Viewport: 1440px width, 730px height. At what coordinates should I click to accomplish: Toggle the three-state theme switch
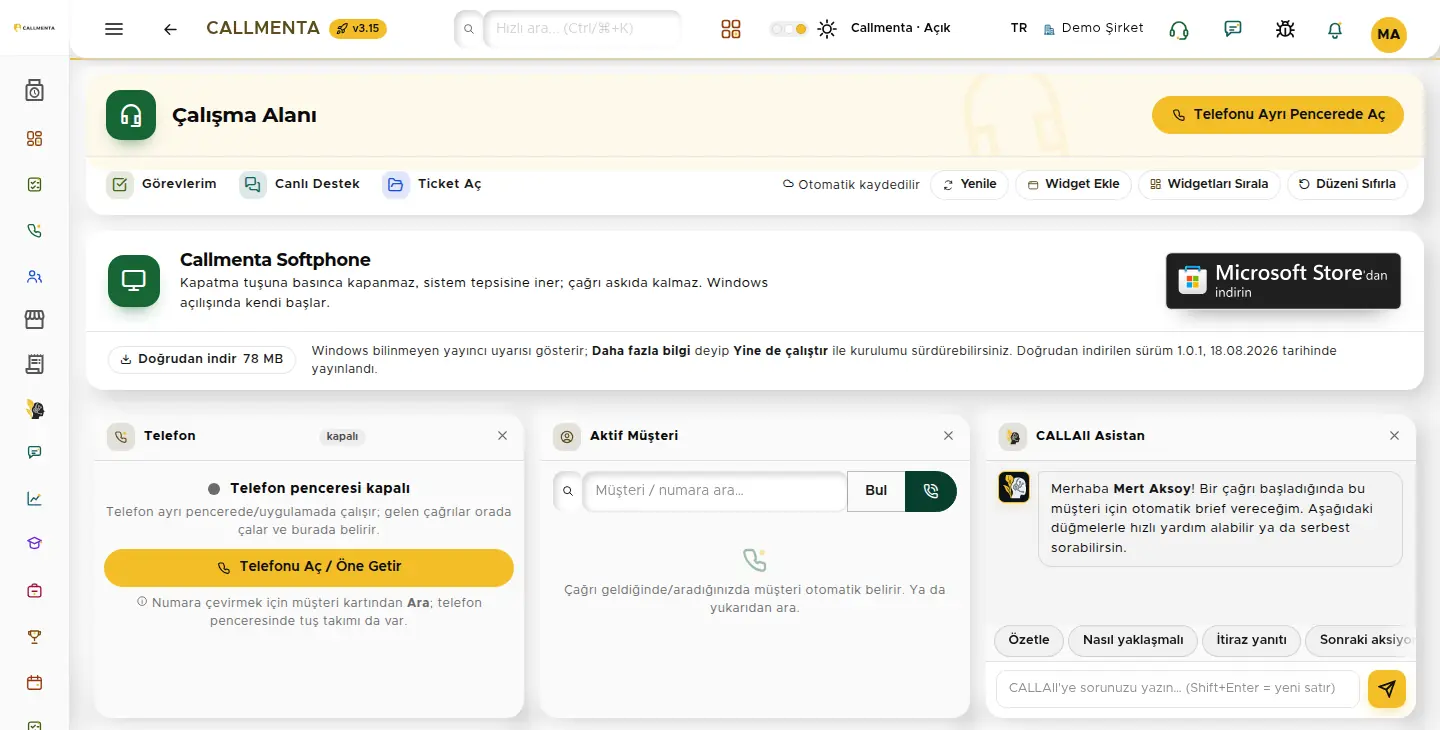point(788,29)
